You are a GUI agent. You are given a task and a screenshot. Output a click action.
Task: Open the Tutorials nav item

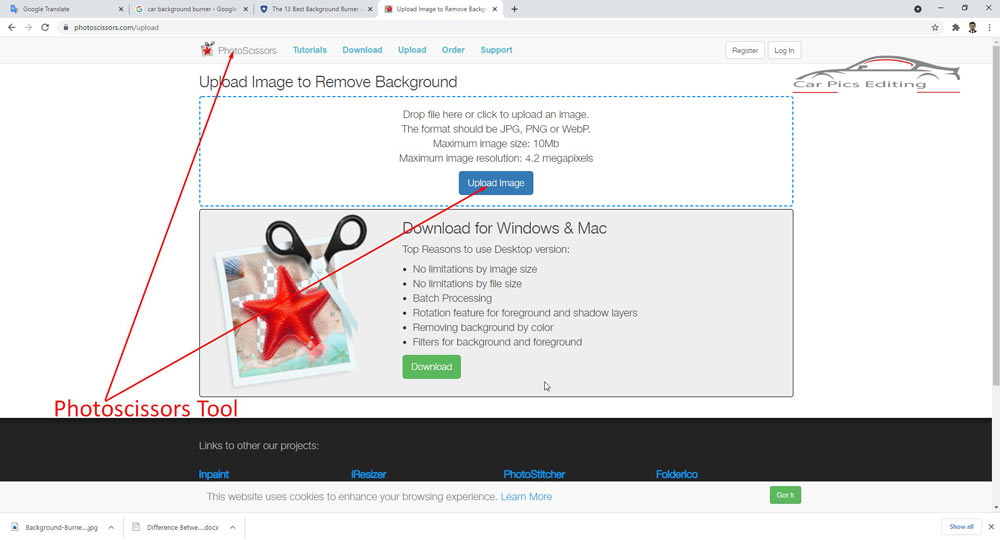[x=309, y=50]
